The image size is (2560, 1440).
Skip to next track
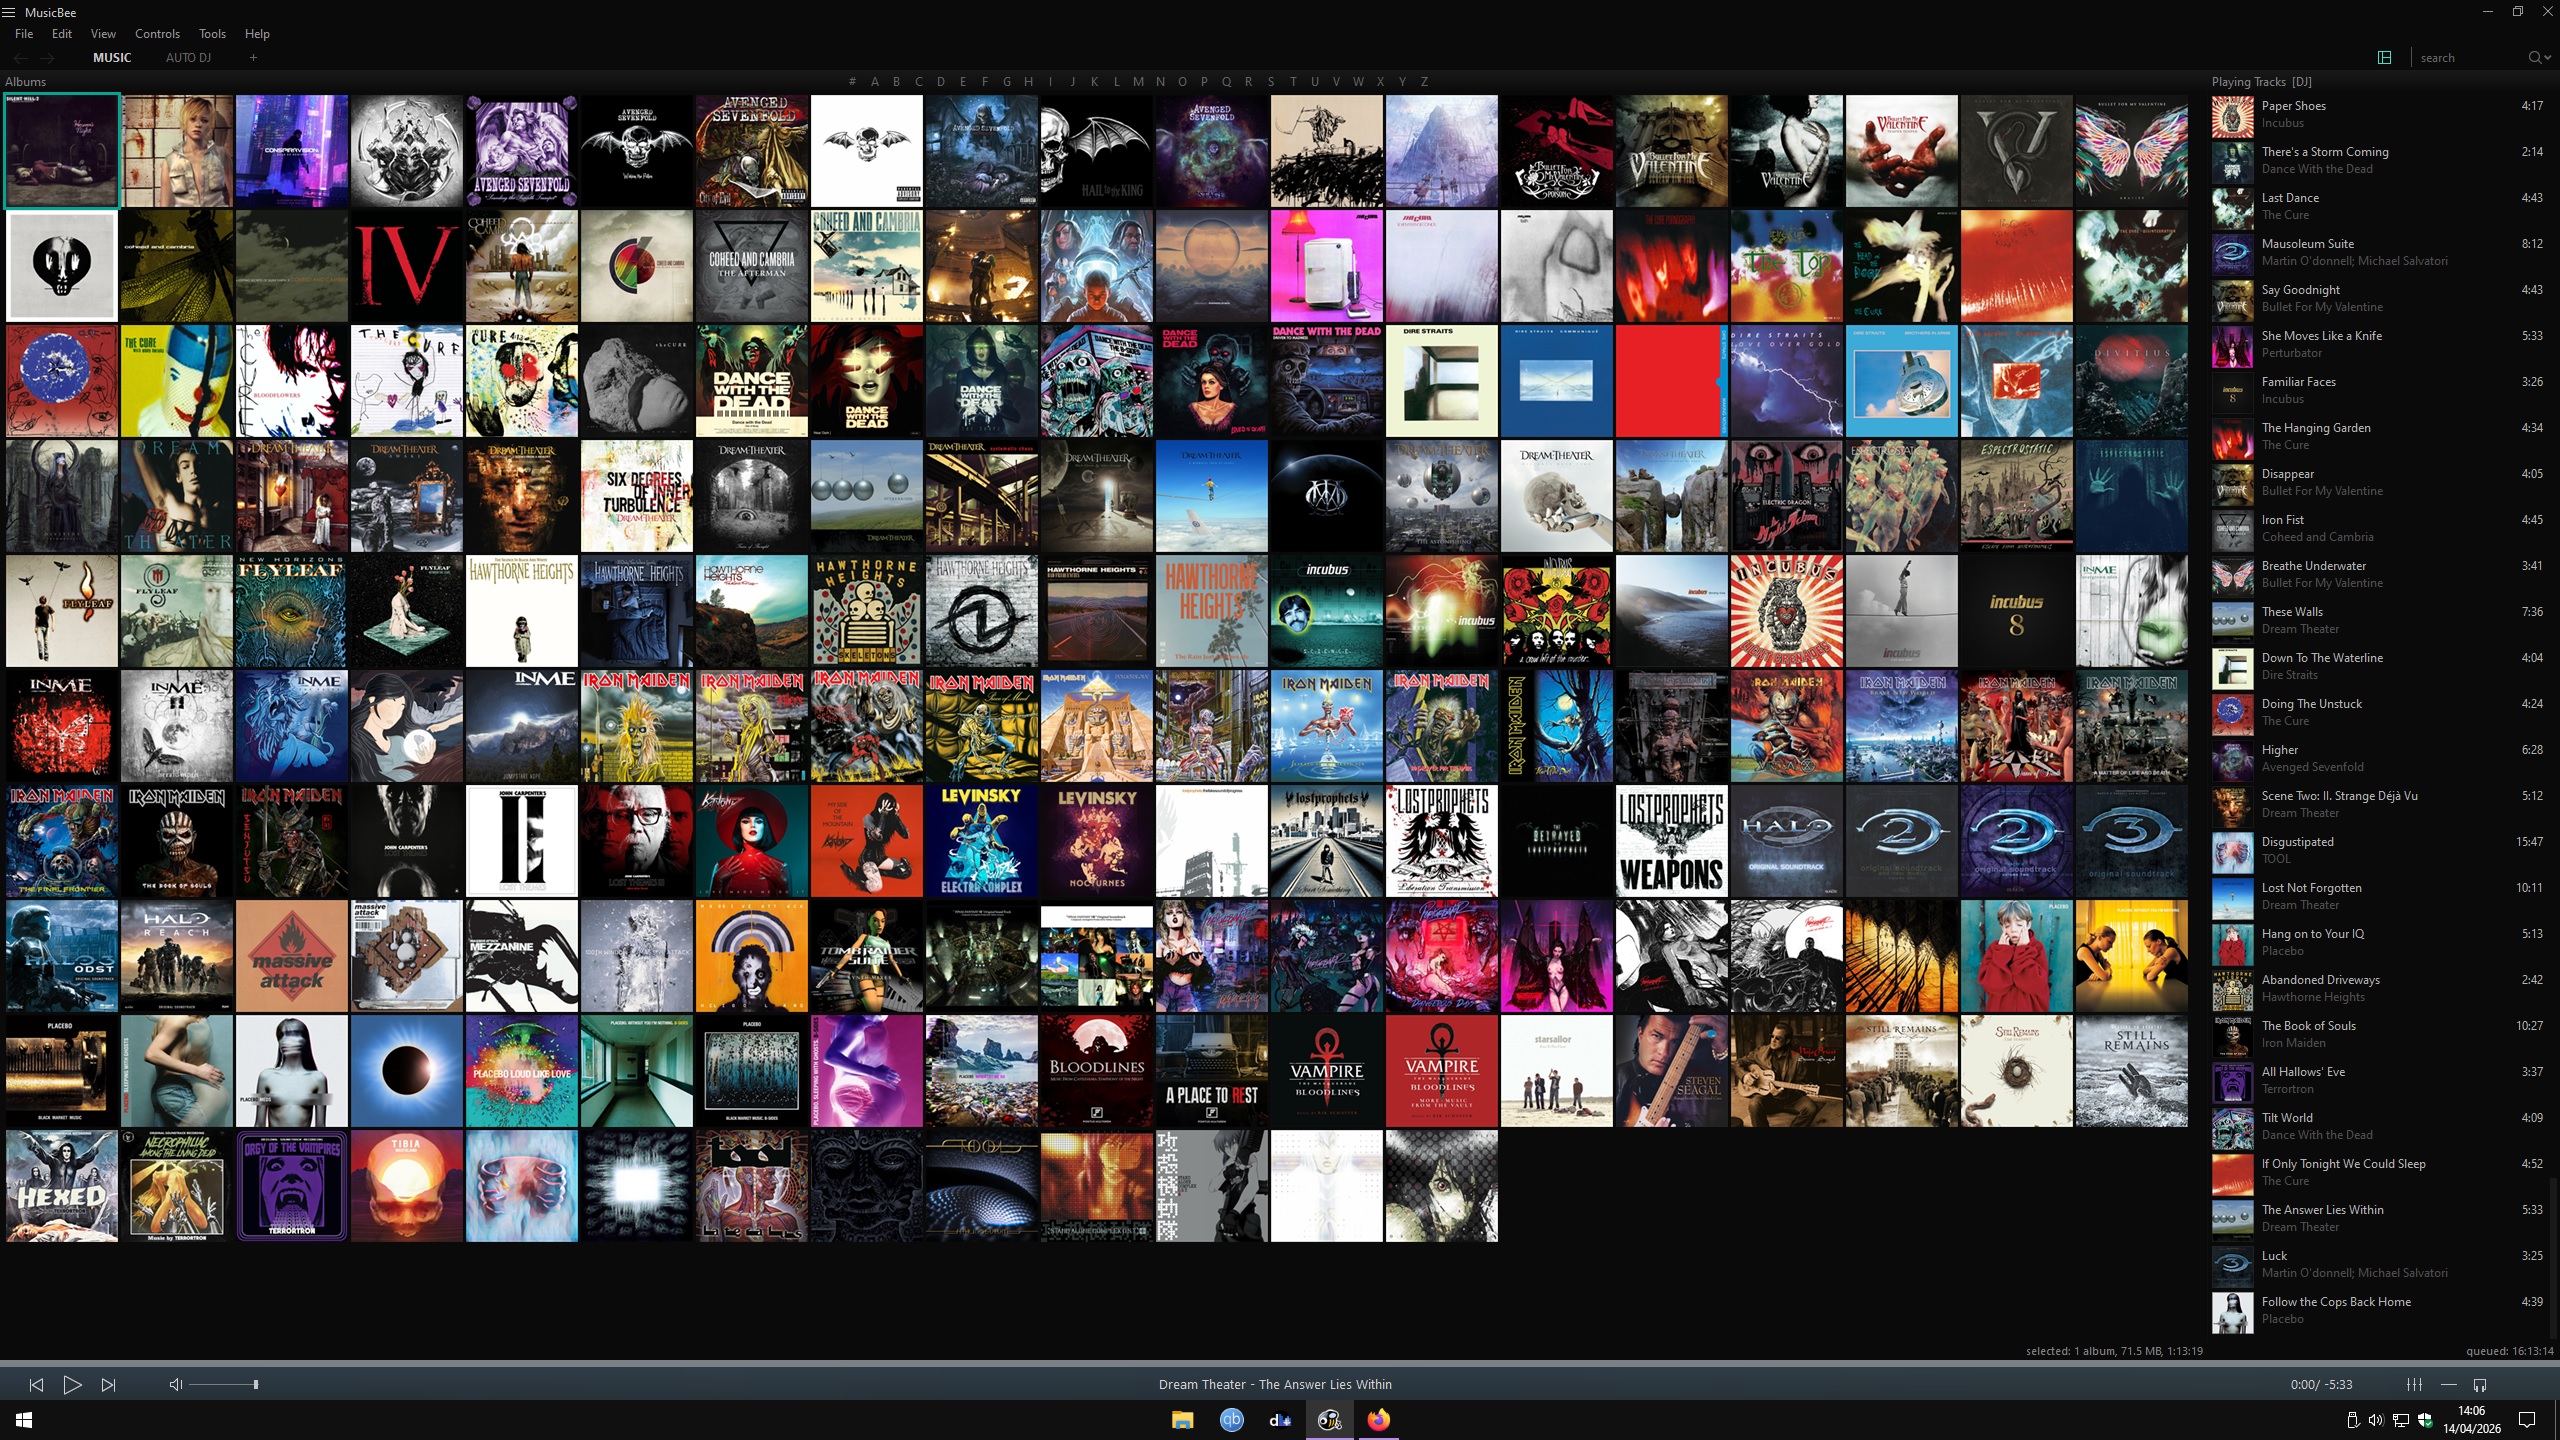[108, 1385]
